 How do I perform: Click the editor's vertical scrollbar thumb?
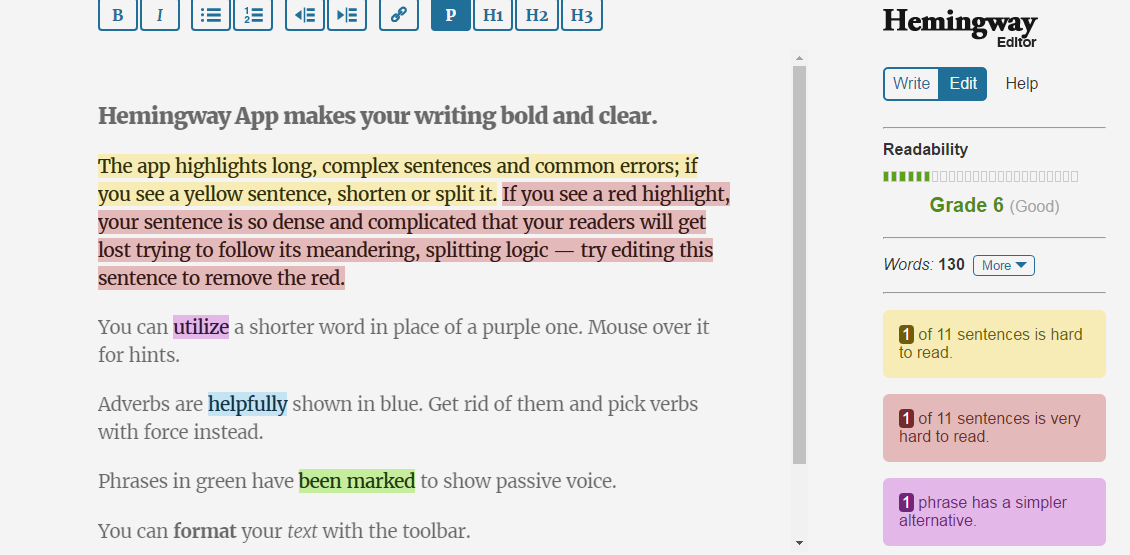point(799,265)
